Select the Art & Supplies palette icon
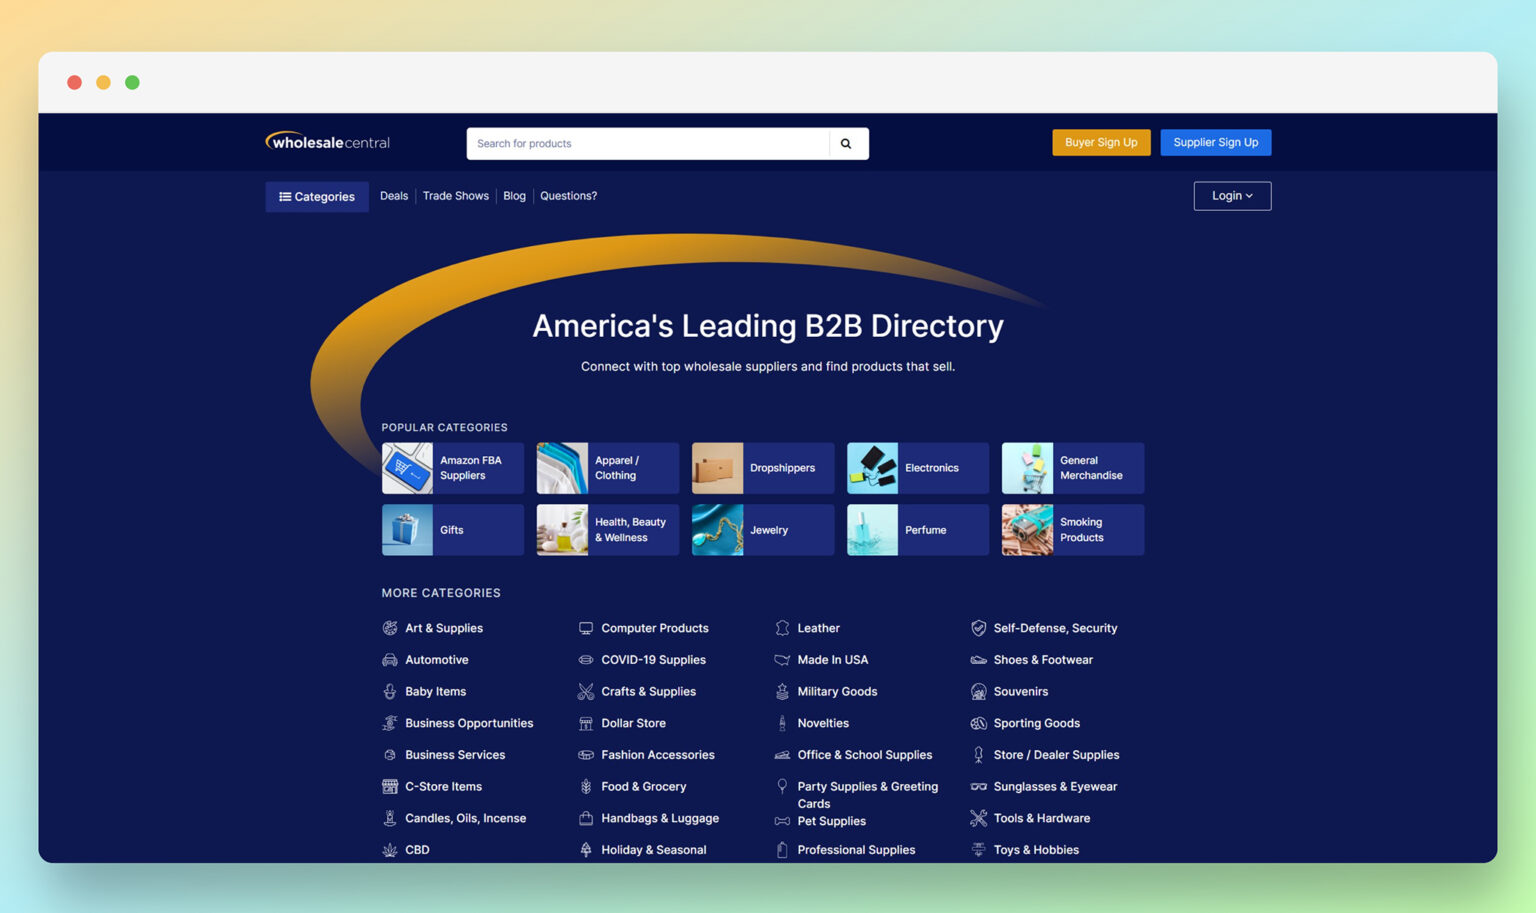 (x=390, y=628)
